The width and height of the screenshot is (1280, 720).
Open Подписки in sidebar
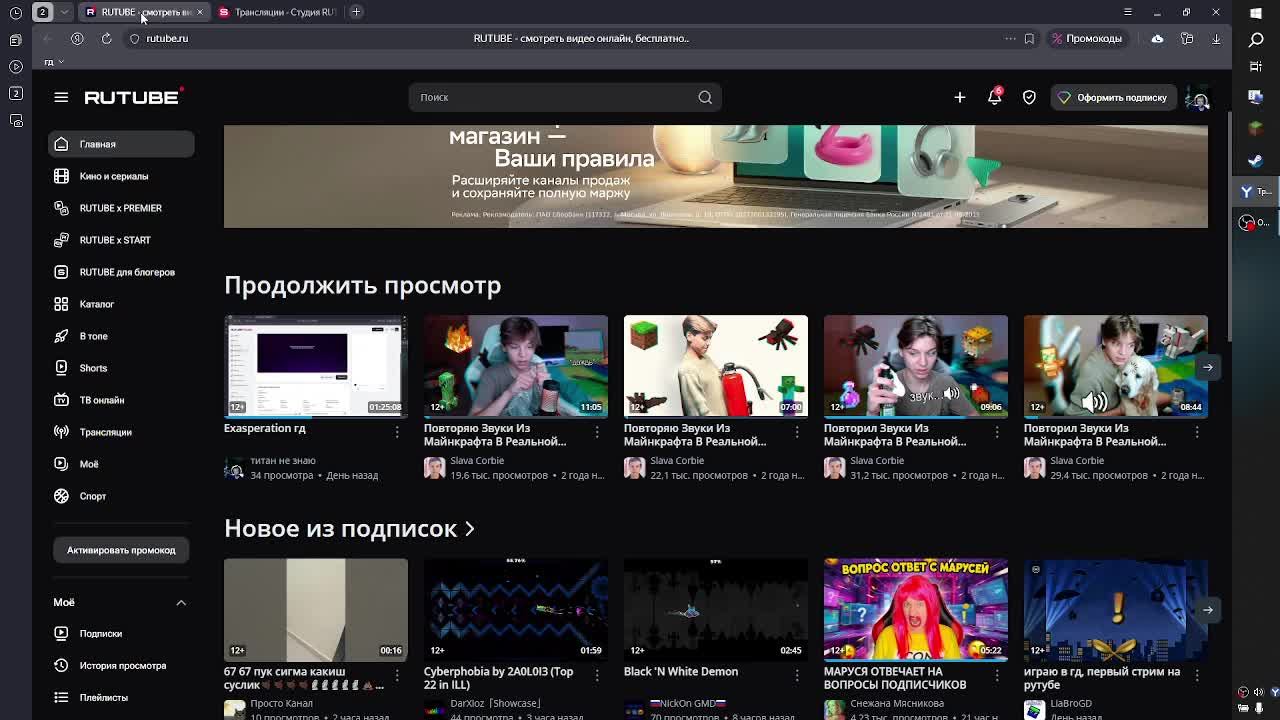[x=121, y=633]
